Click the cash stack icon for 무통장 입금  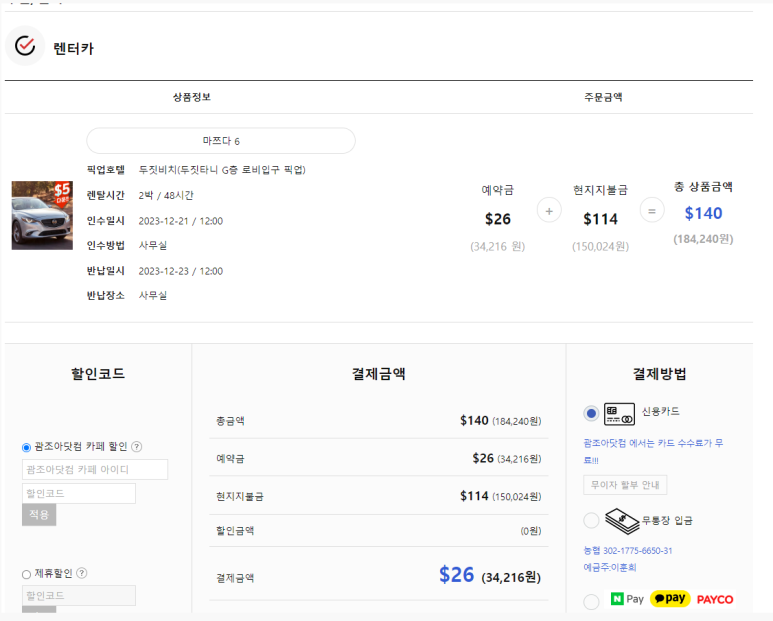point(622,521)
